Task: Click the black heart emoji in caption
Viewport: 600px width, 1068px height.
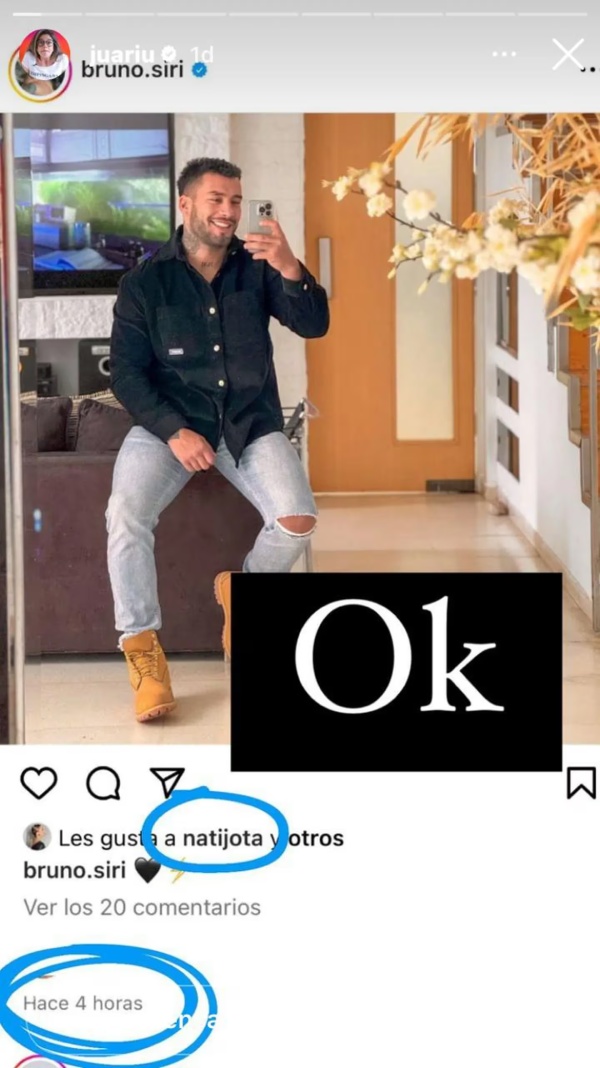Action: (147, 871)
